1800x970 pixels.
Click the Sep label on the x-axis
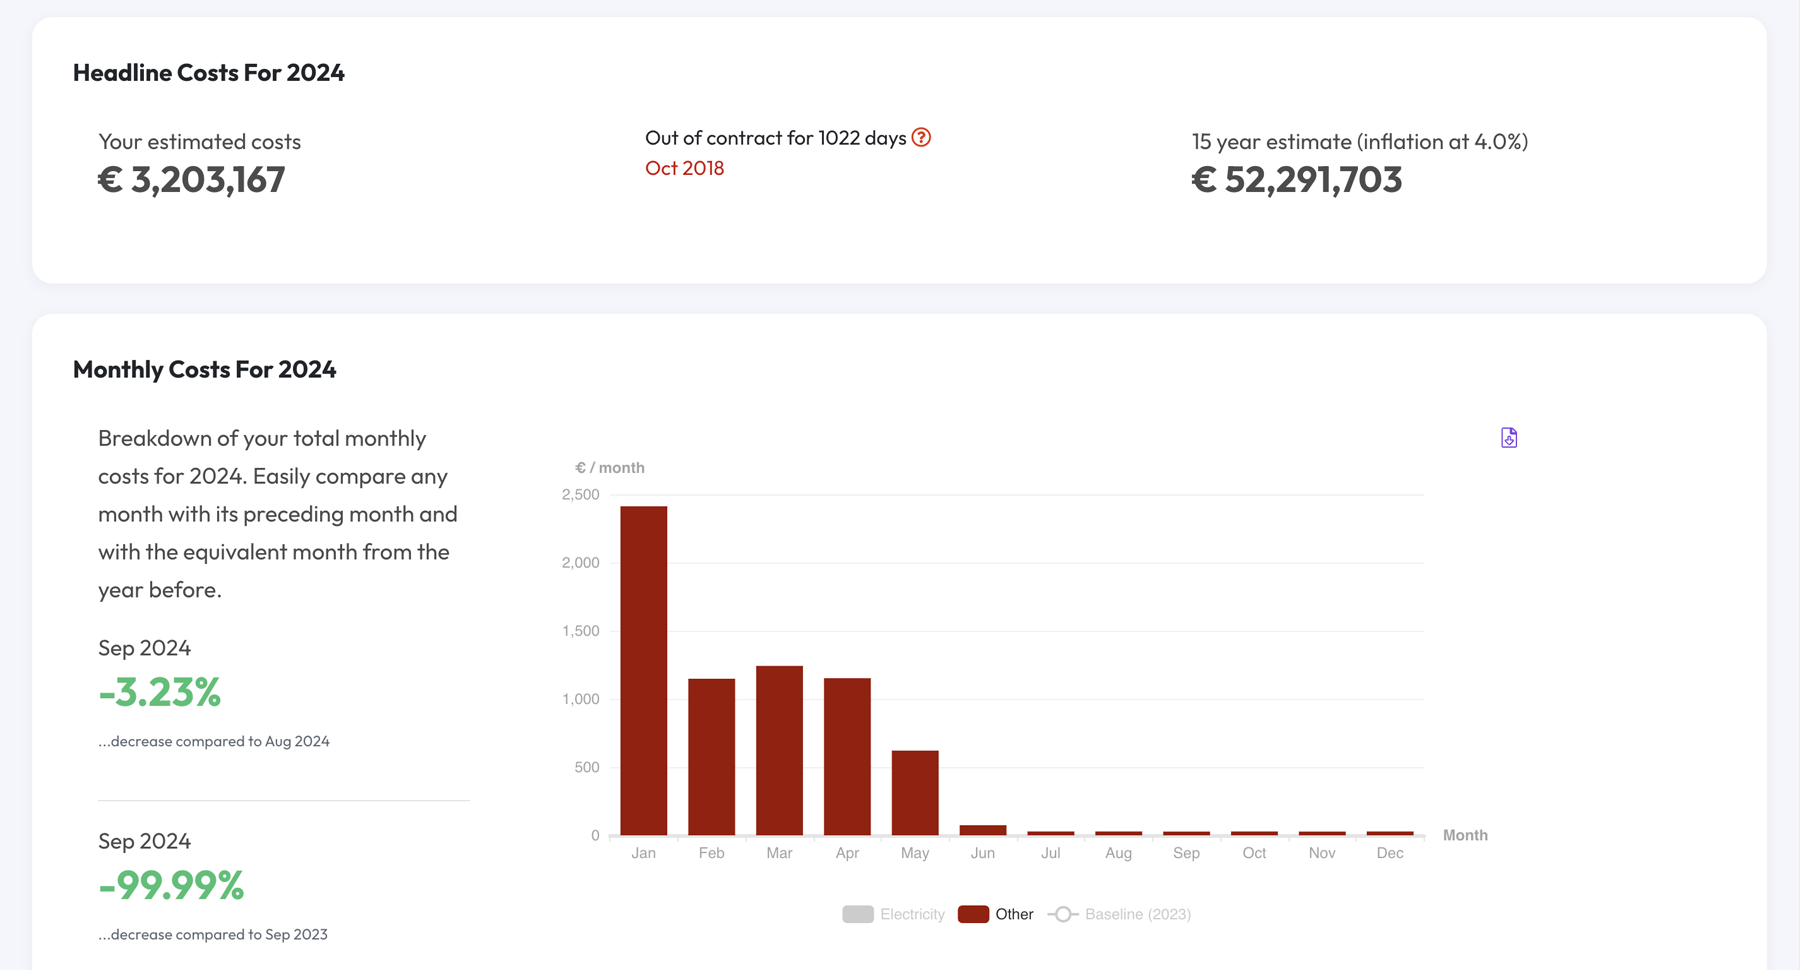1186,853
